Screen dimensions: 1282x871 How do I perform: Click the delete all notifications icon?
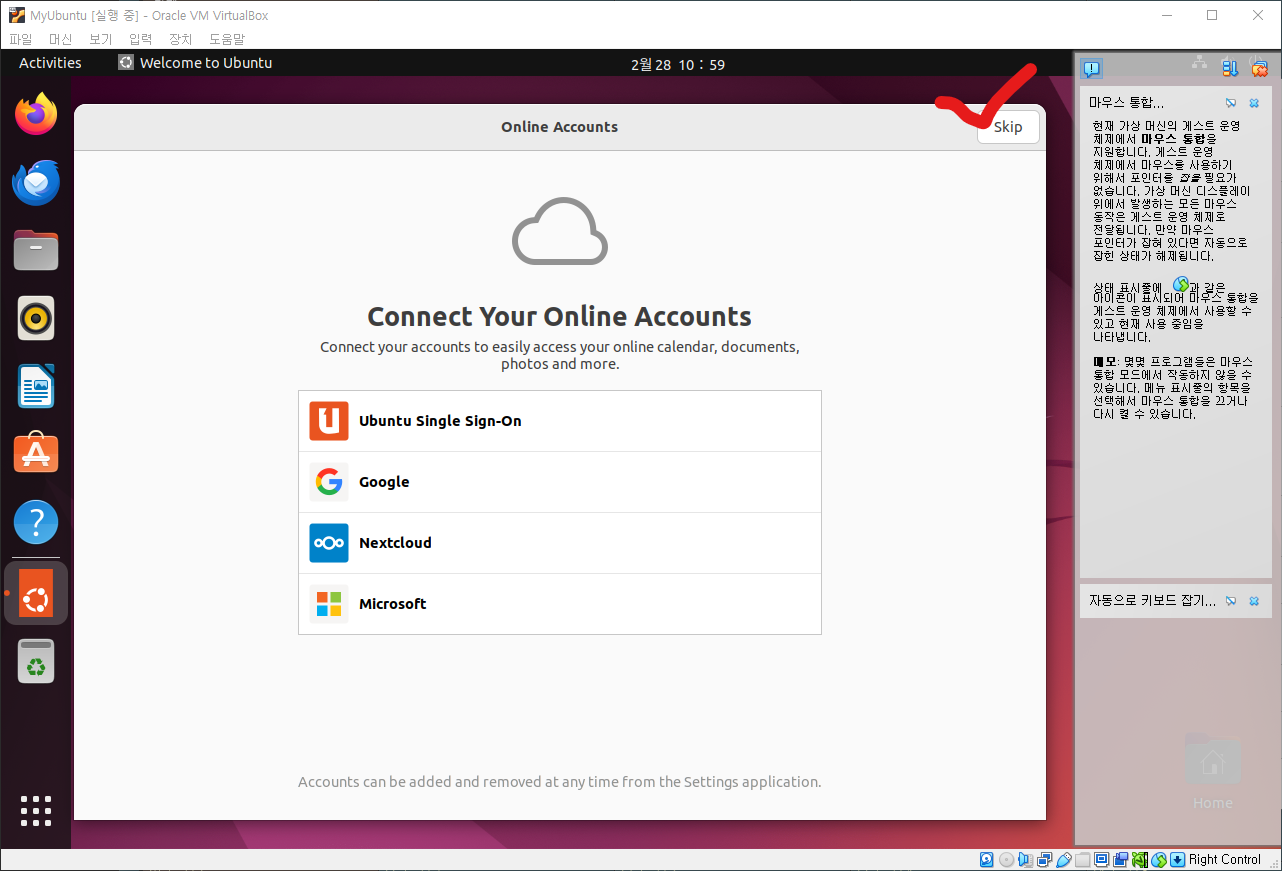(x=1260, y=68)
